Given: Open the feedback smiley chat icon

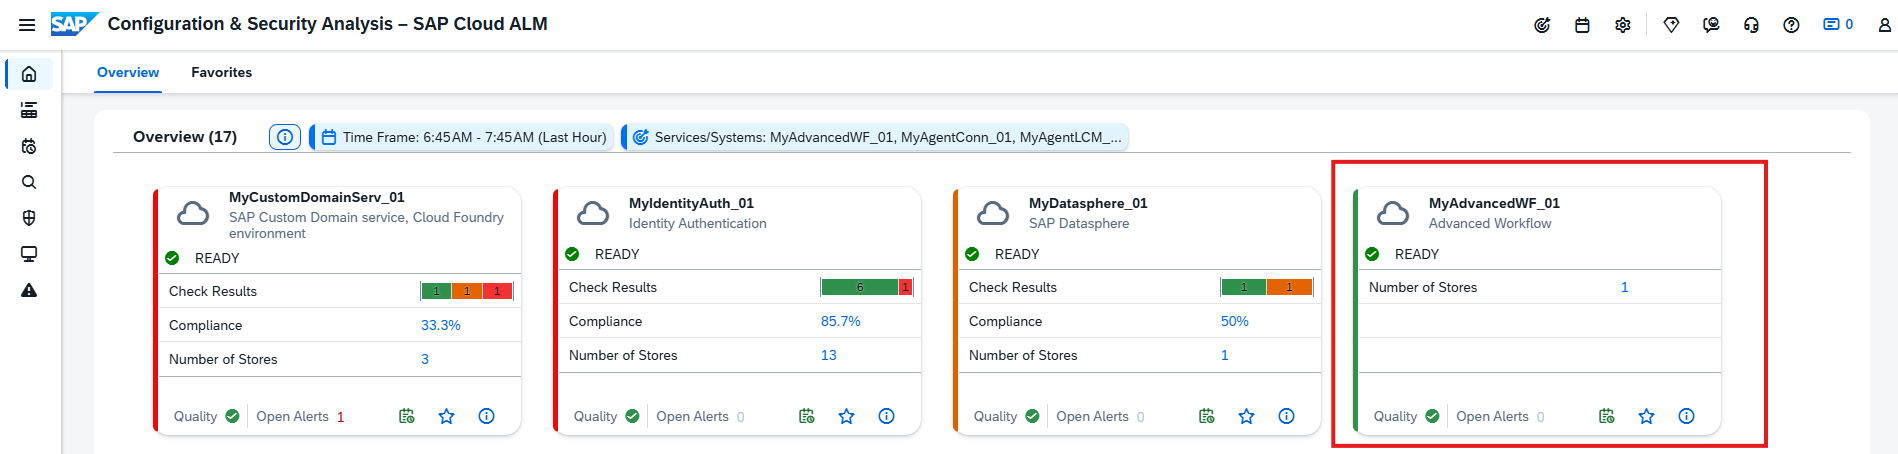Looking at the screenshot, I should coord(1711,25).
